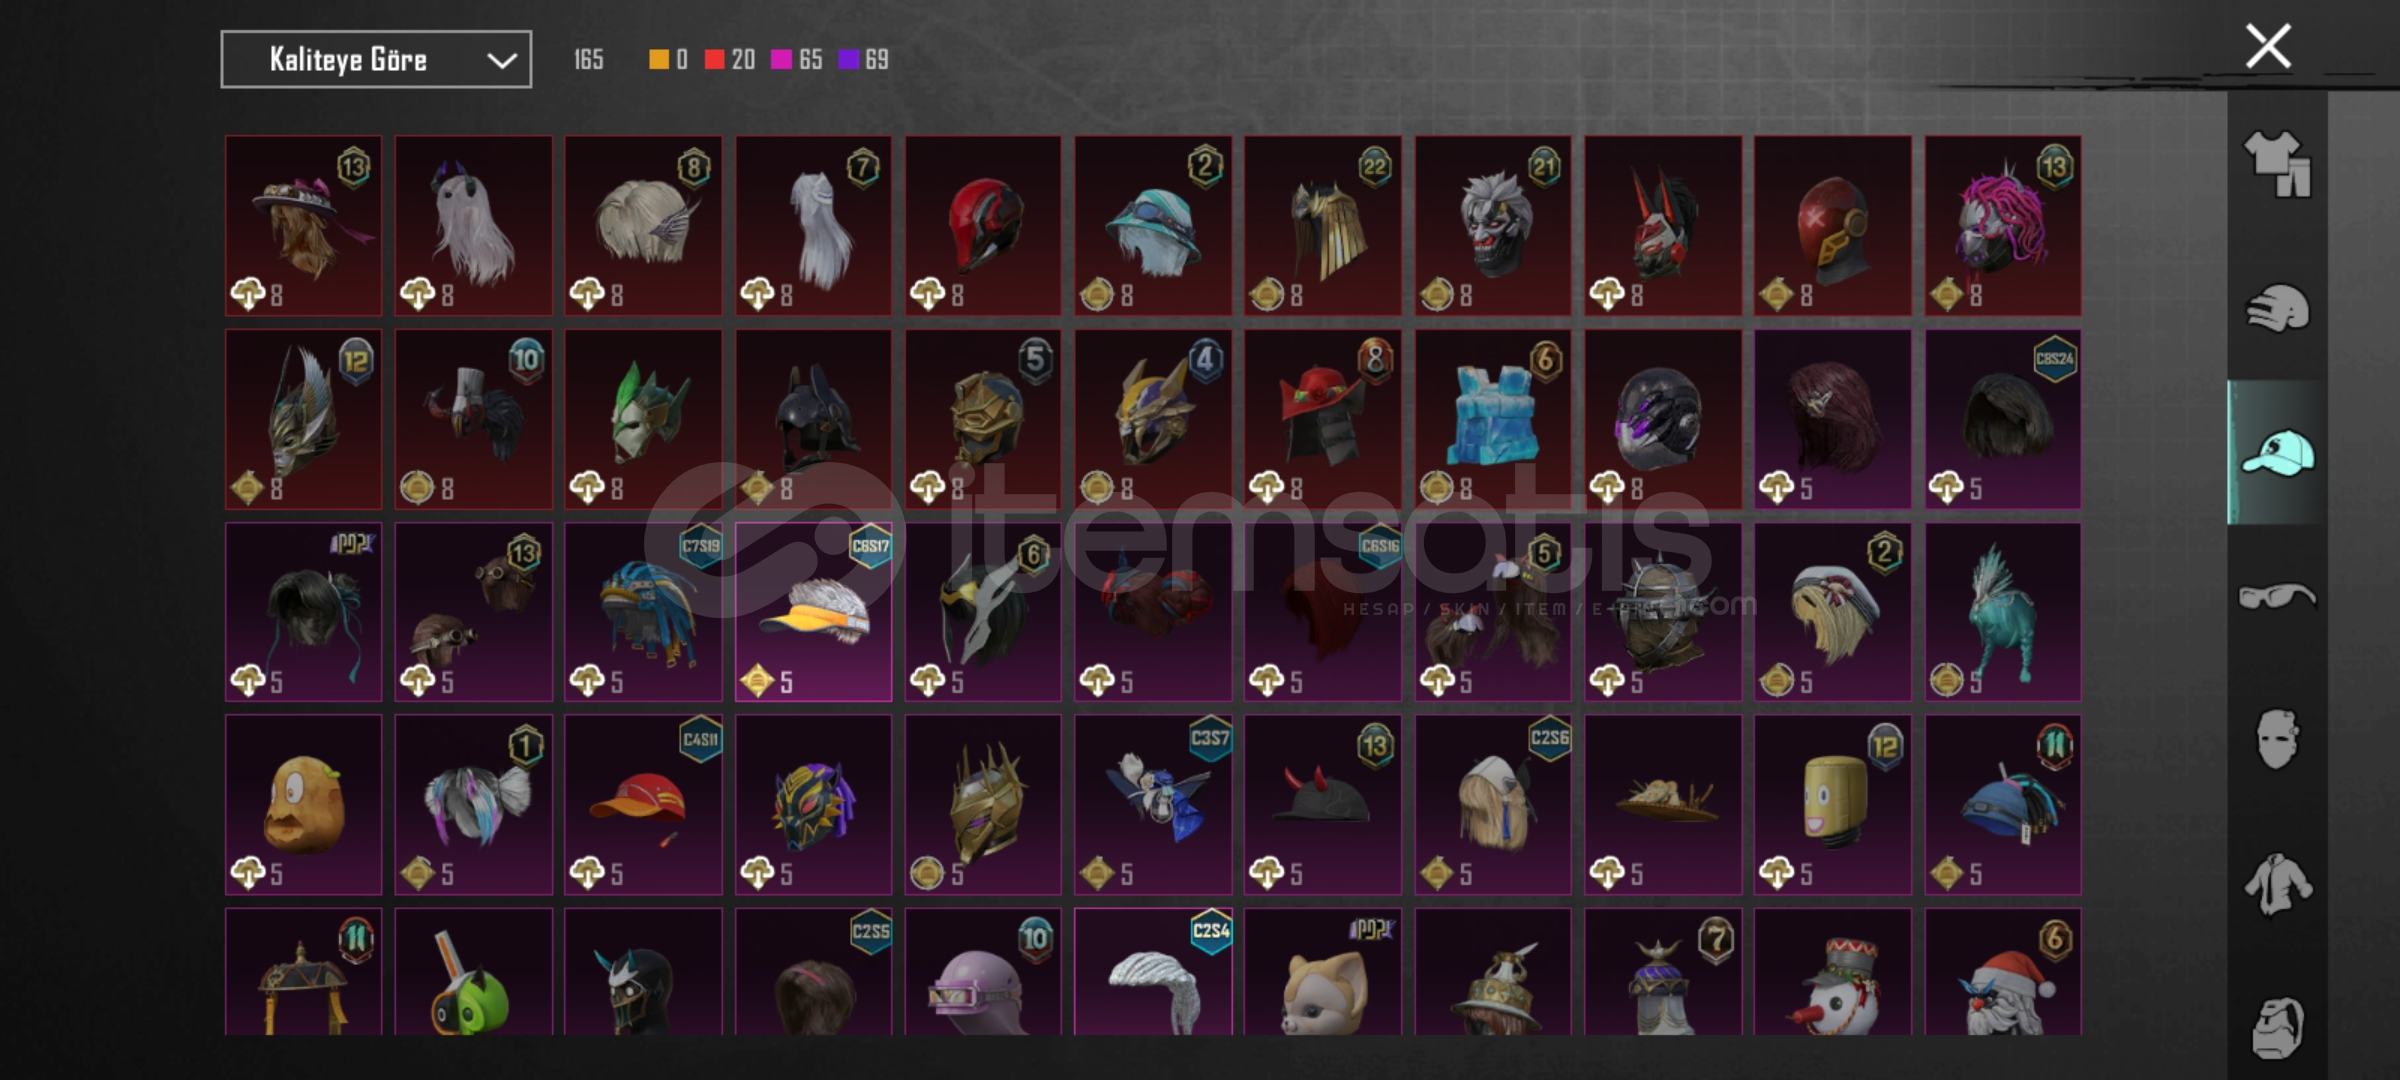Screen dimensions: 2400x1080
Task: Select the red C4S11 baseball cap item
Action: (x=643, y=805)
